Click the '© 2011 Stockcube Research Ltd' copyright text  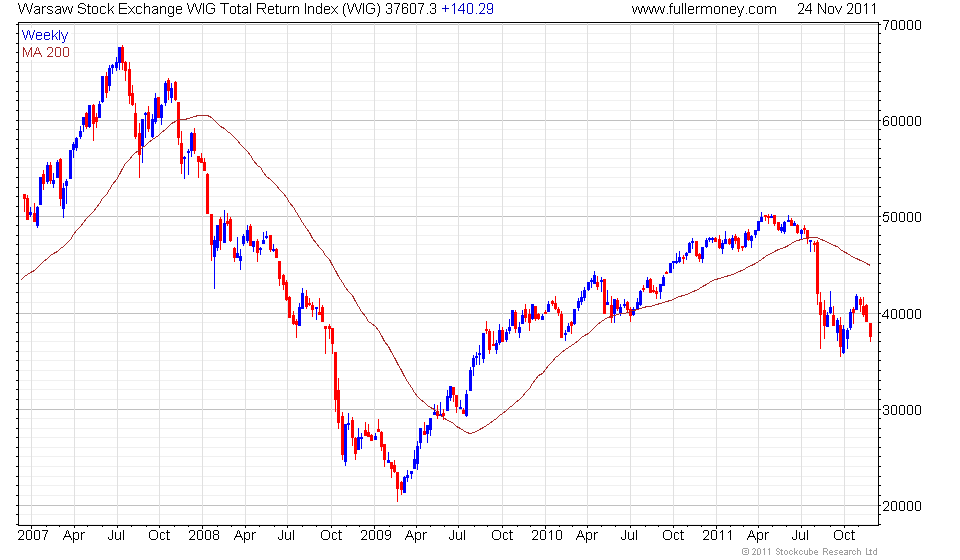809,552
